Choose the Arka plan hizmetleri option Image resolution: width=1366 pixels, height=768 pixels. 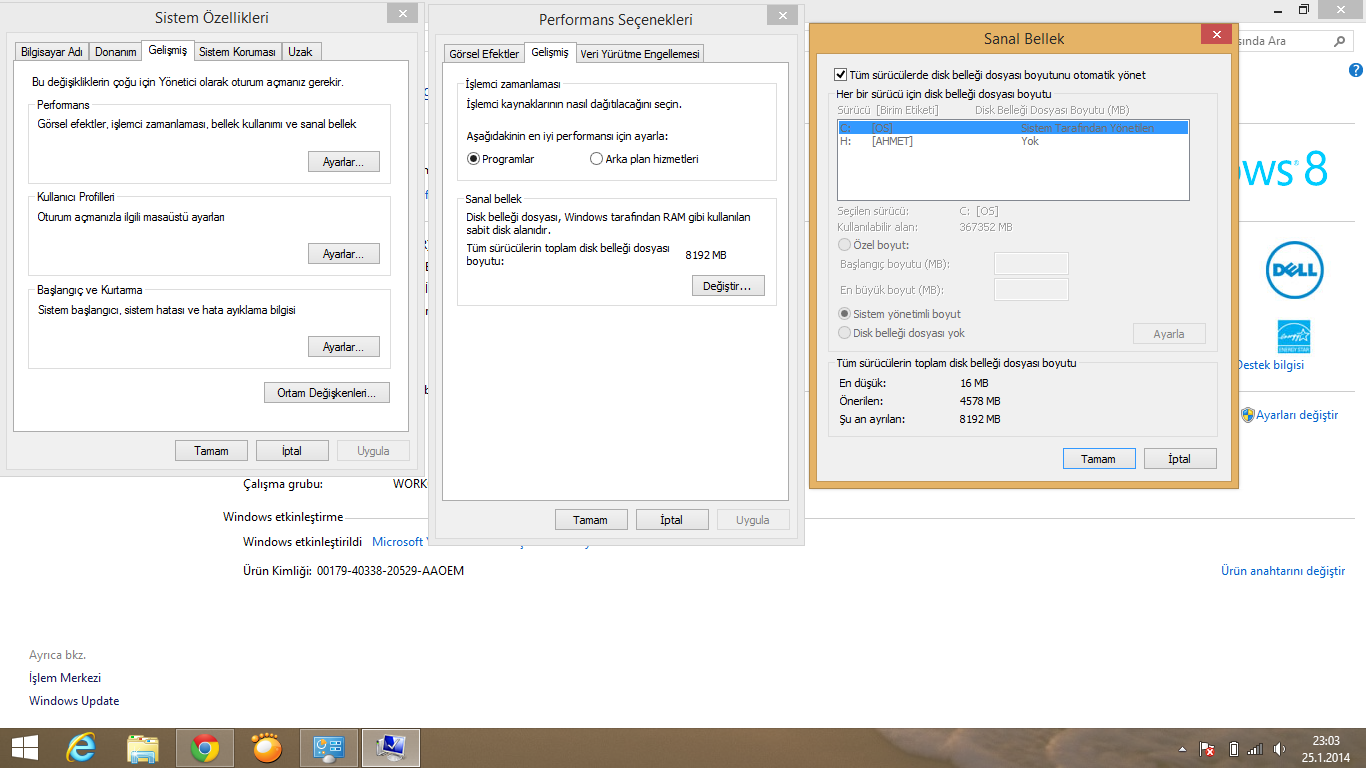[x=597, y=159]
